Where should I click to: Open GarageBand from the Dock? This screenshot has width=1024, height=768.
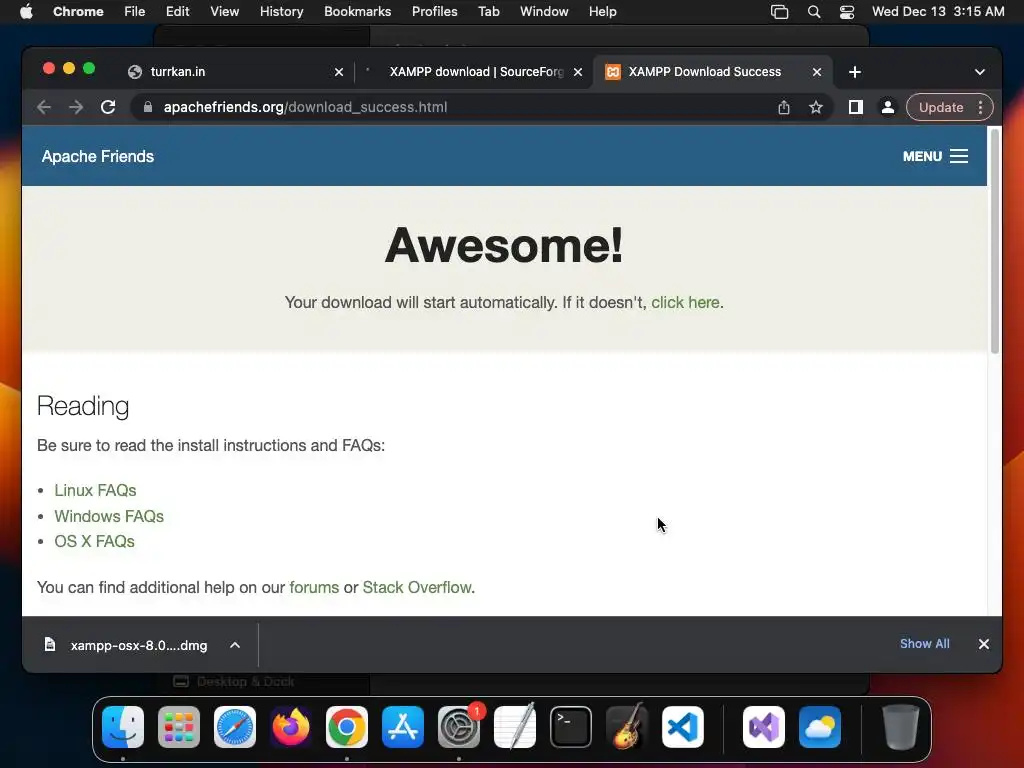click(627, 727)
